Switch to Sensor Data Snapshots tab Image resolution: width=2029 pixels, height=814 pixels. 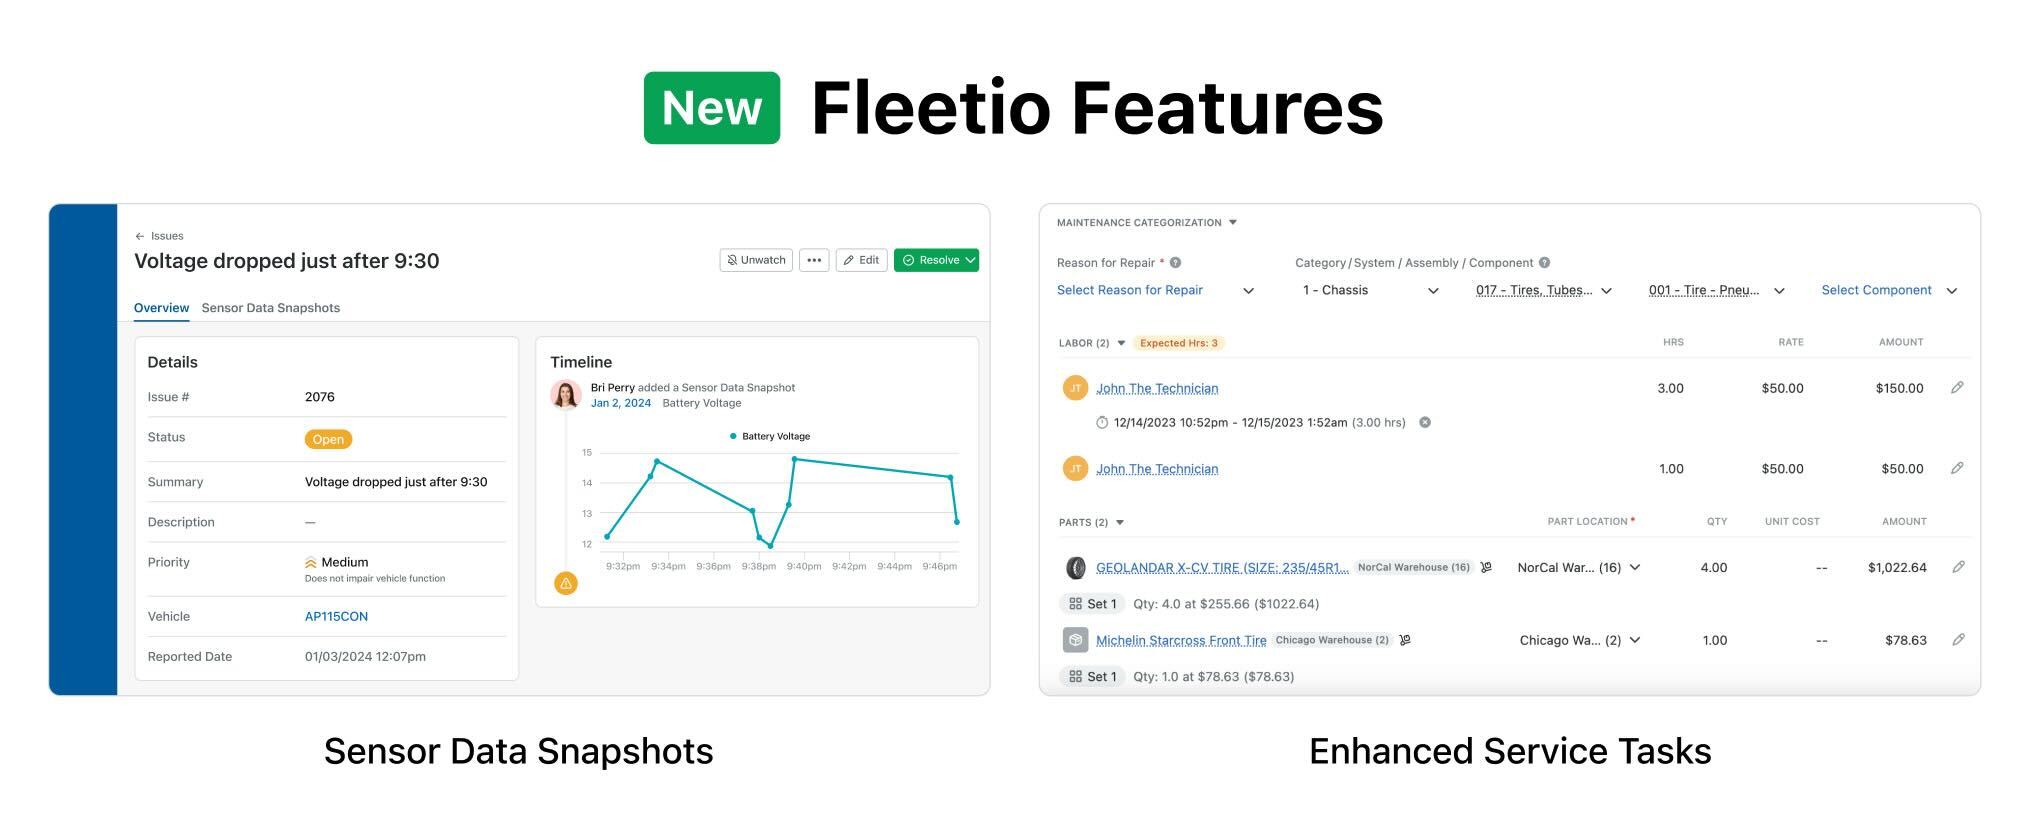click(271, 308)
